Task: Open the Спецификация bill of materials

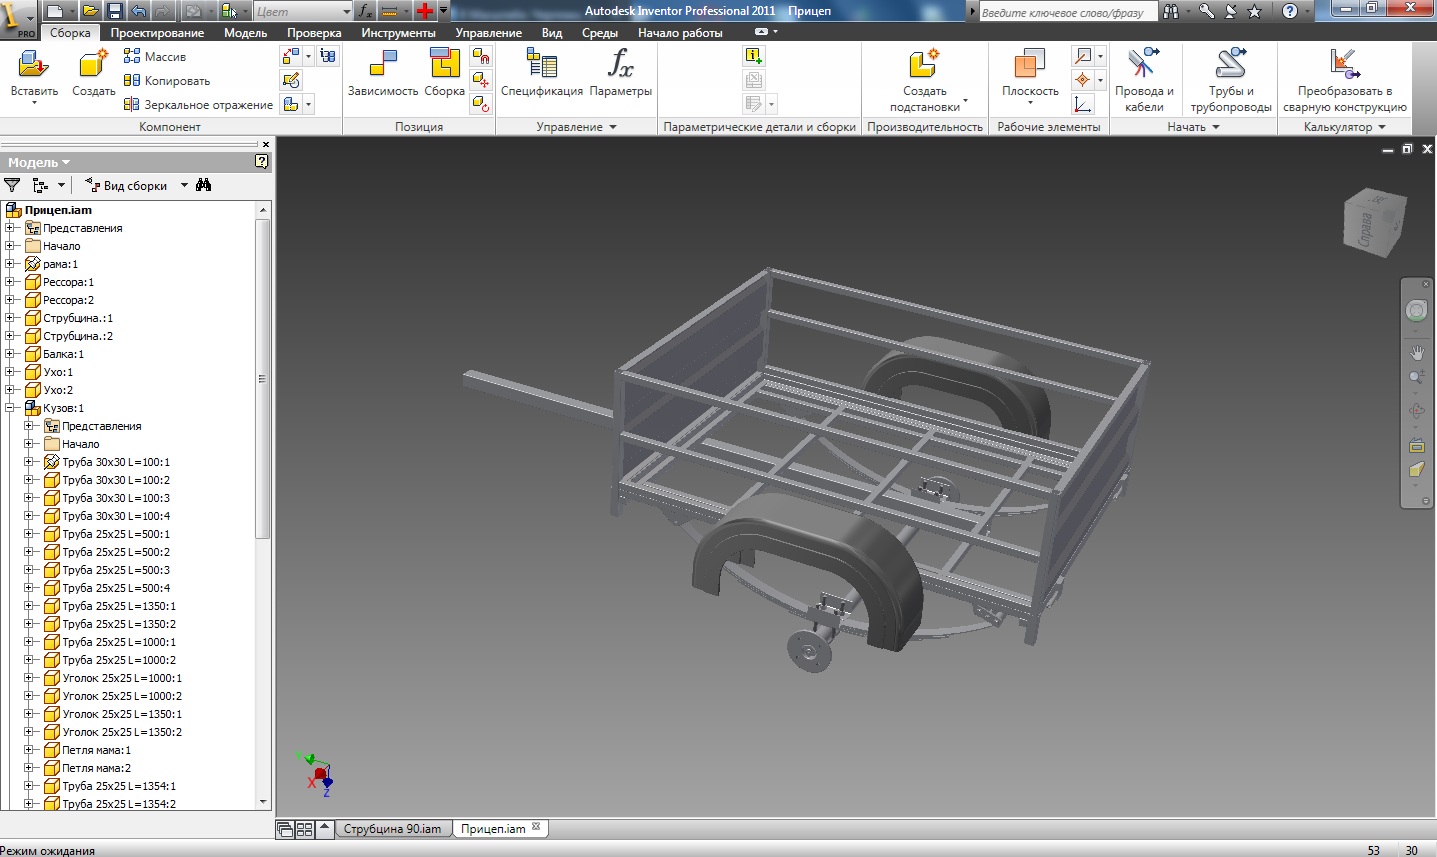Action: (x=541, y=75)
